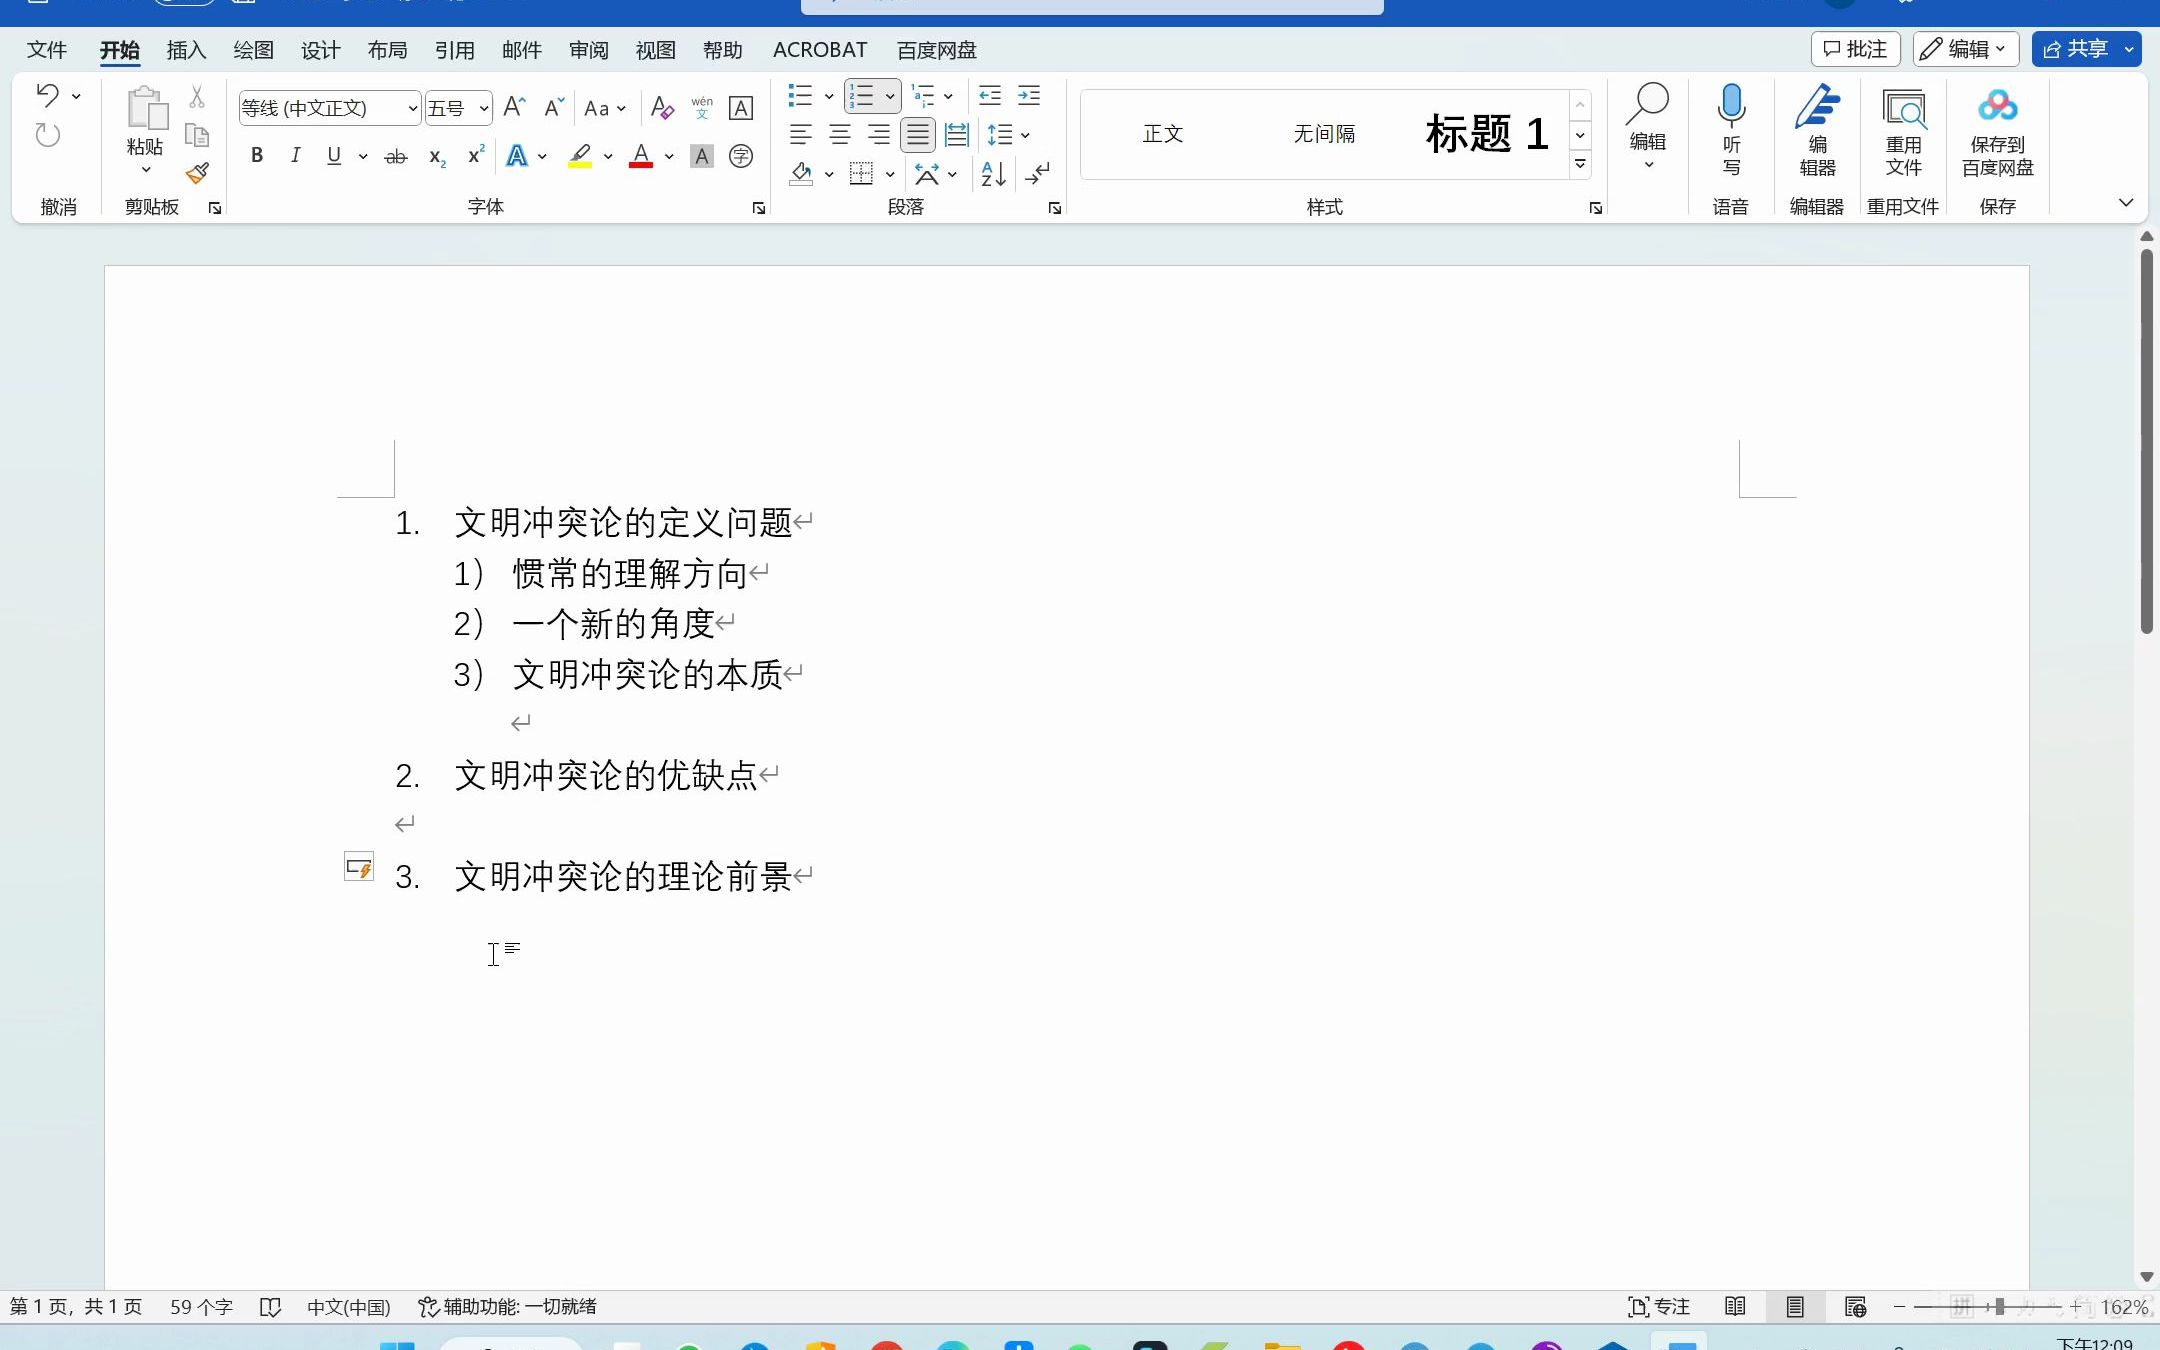2160x1350 pixels.
Task: Open the Editor pen tool
Action: click(x=1817, y=130)
